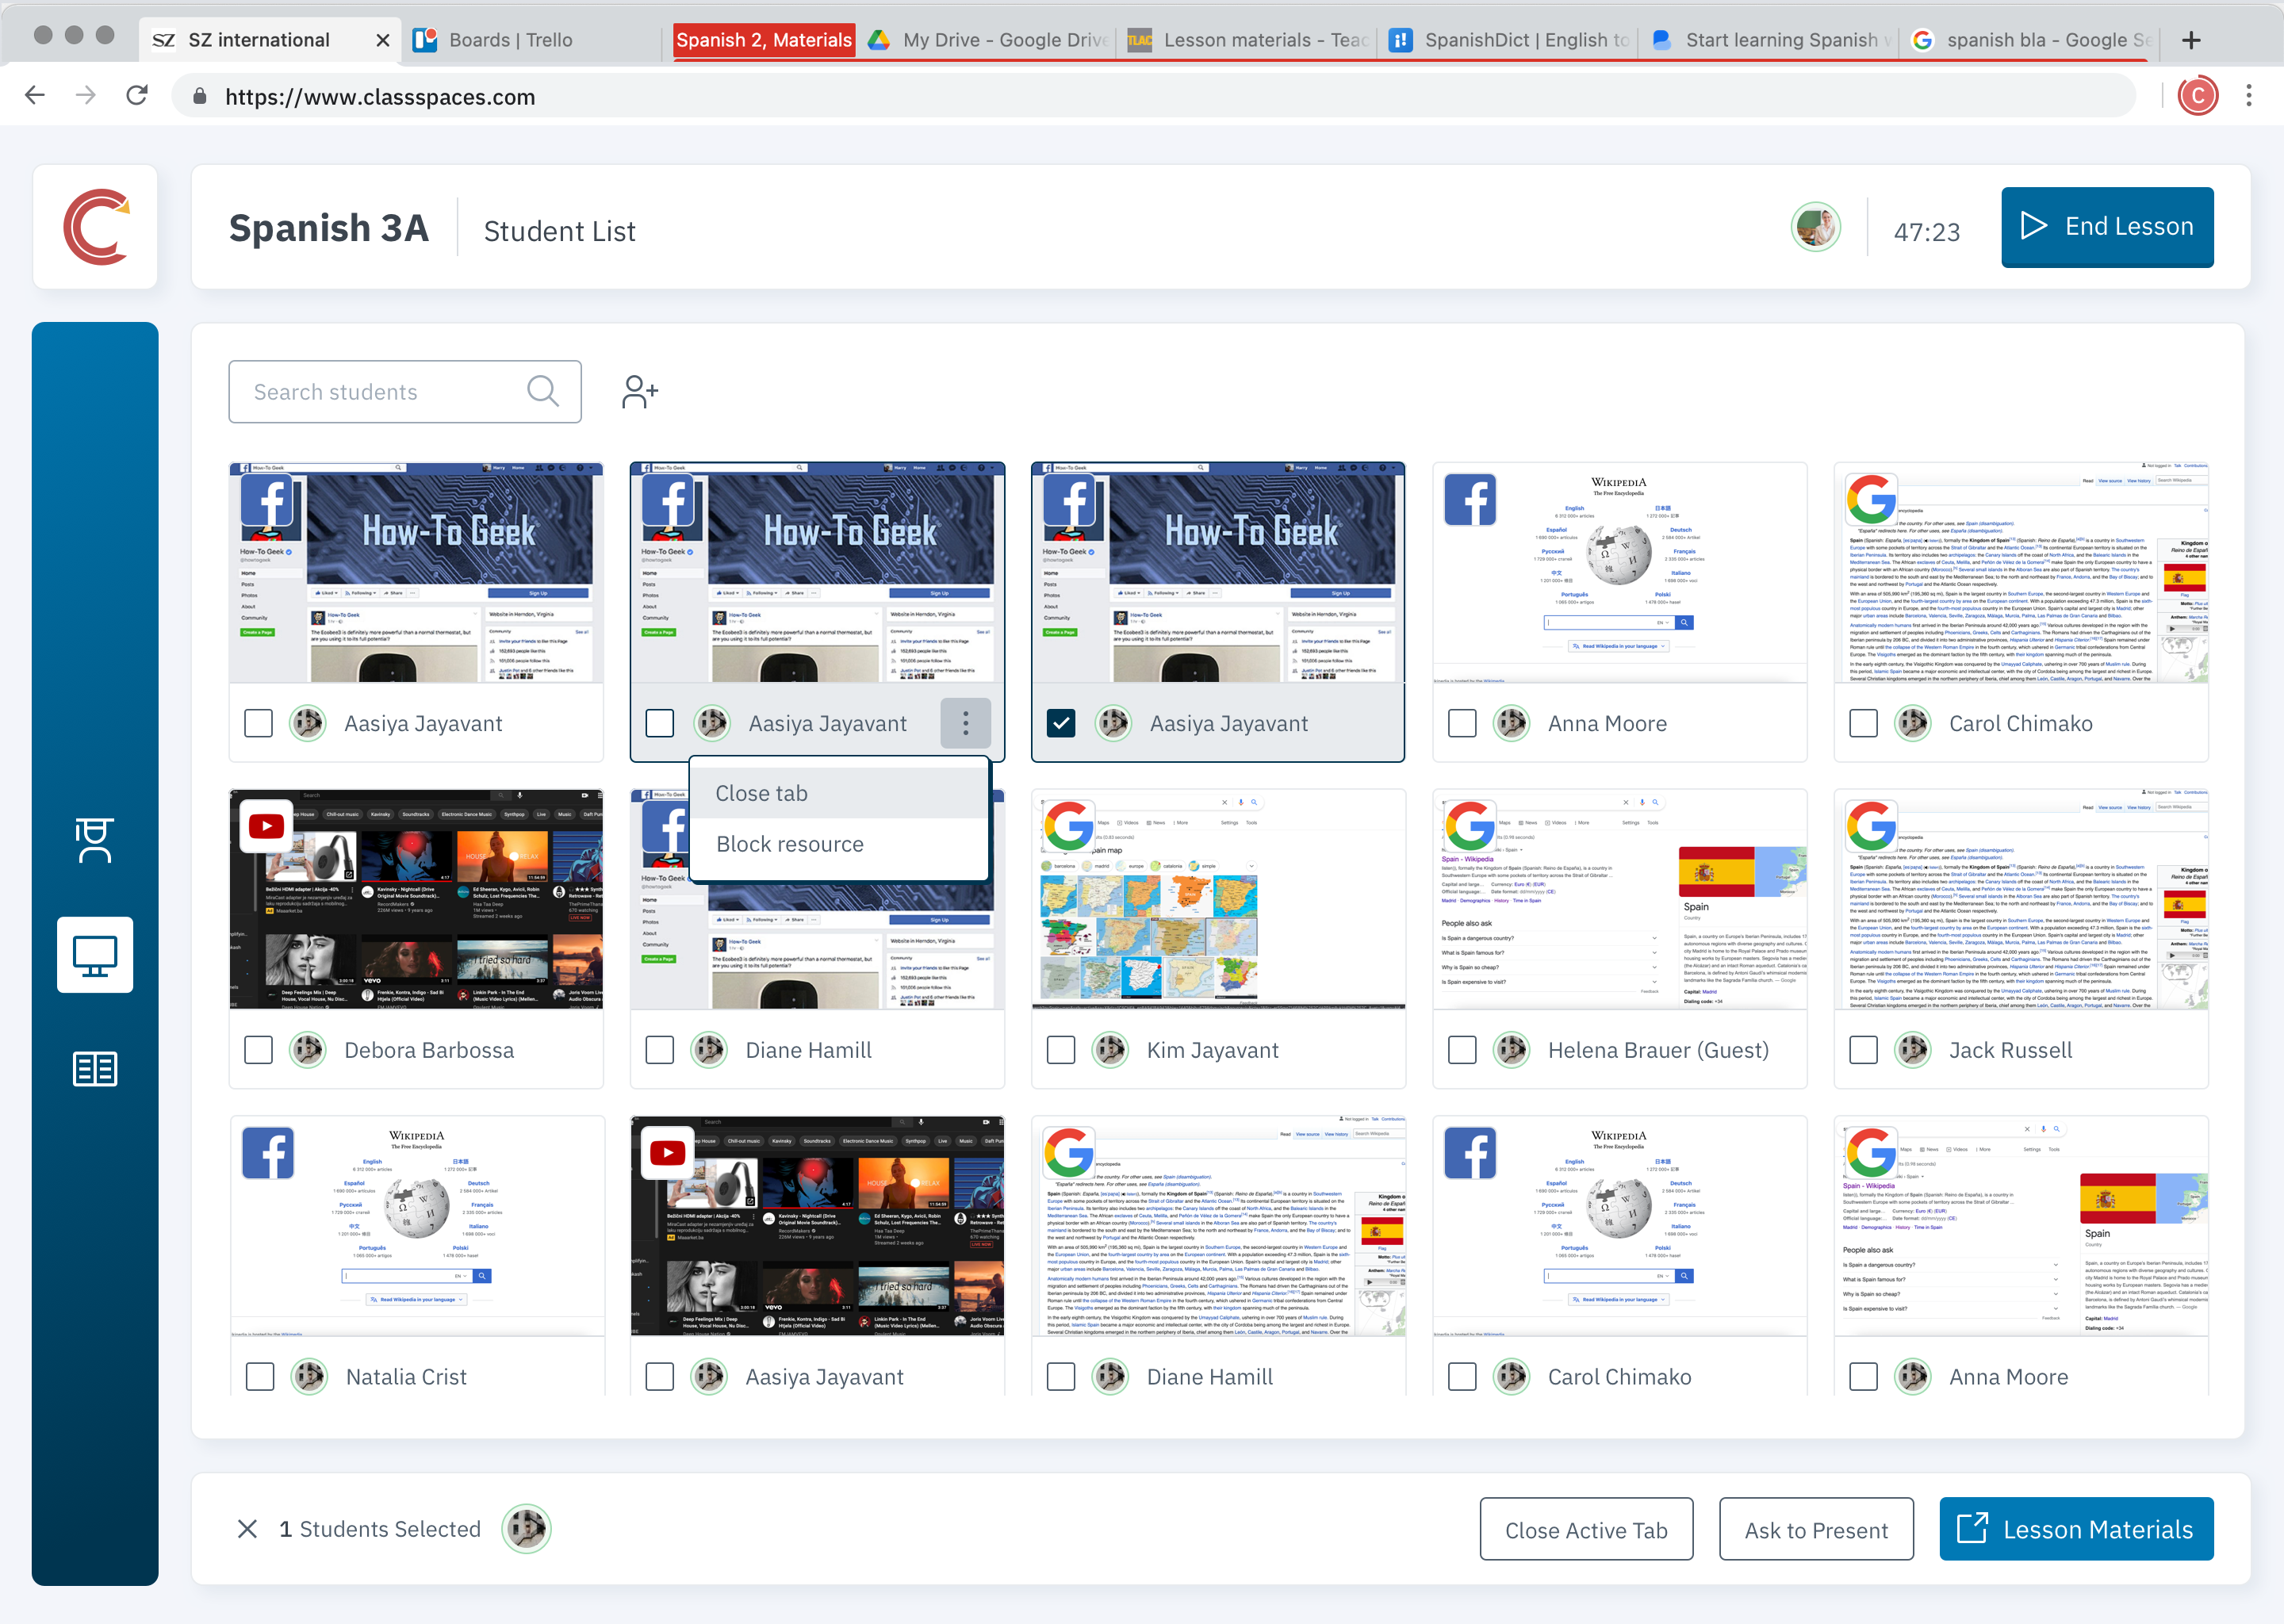Select Carol Chimako checkbox in first row
Viewport: 2284px width, 1624px height.
tap(1863, 723)
